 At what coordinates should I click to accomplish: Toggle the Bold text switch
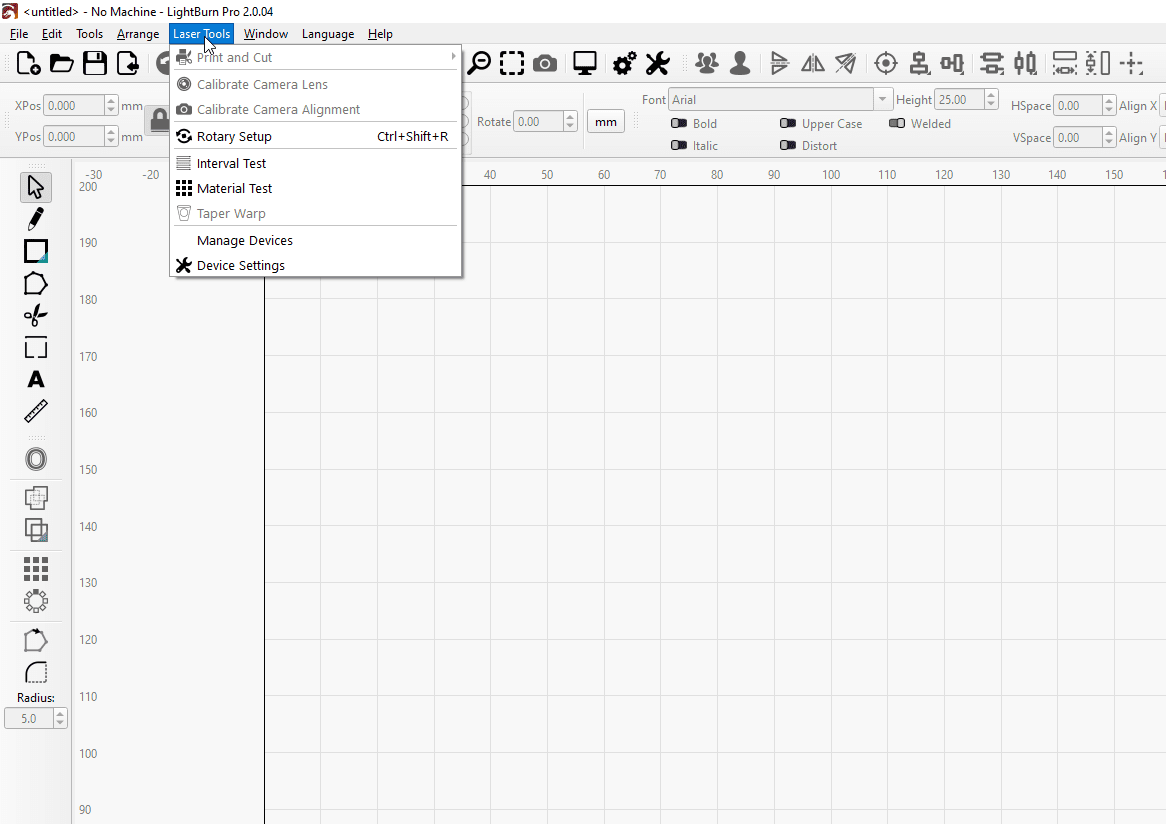(679, 123)
